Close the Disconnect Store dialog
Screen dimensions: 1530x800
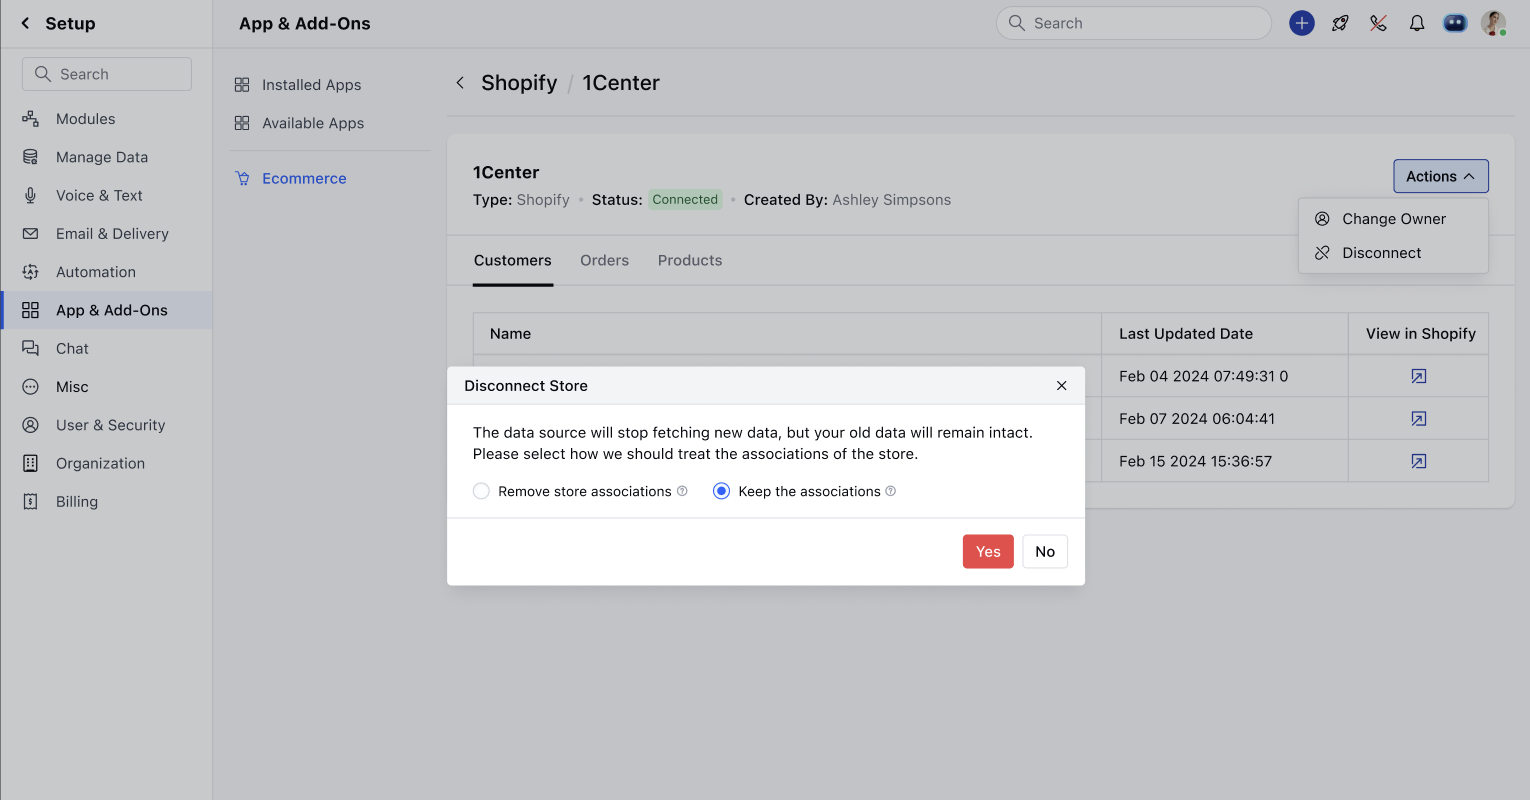(x=1062, y=386)
